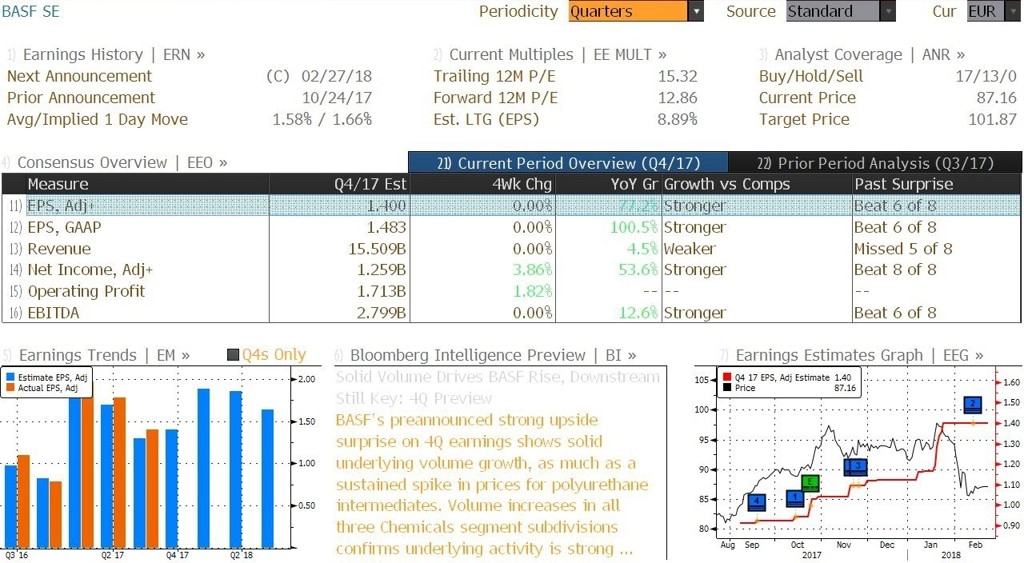Open Earnings Trends EM link
The image size is (1024, 563).
tap(104, 355)
